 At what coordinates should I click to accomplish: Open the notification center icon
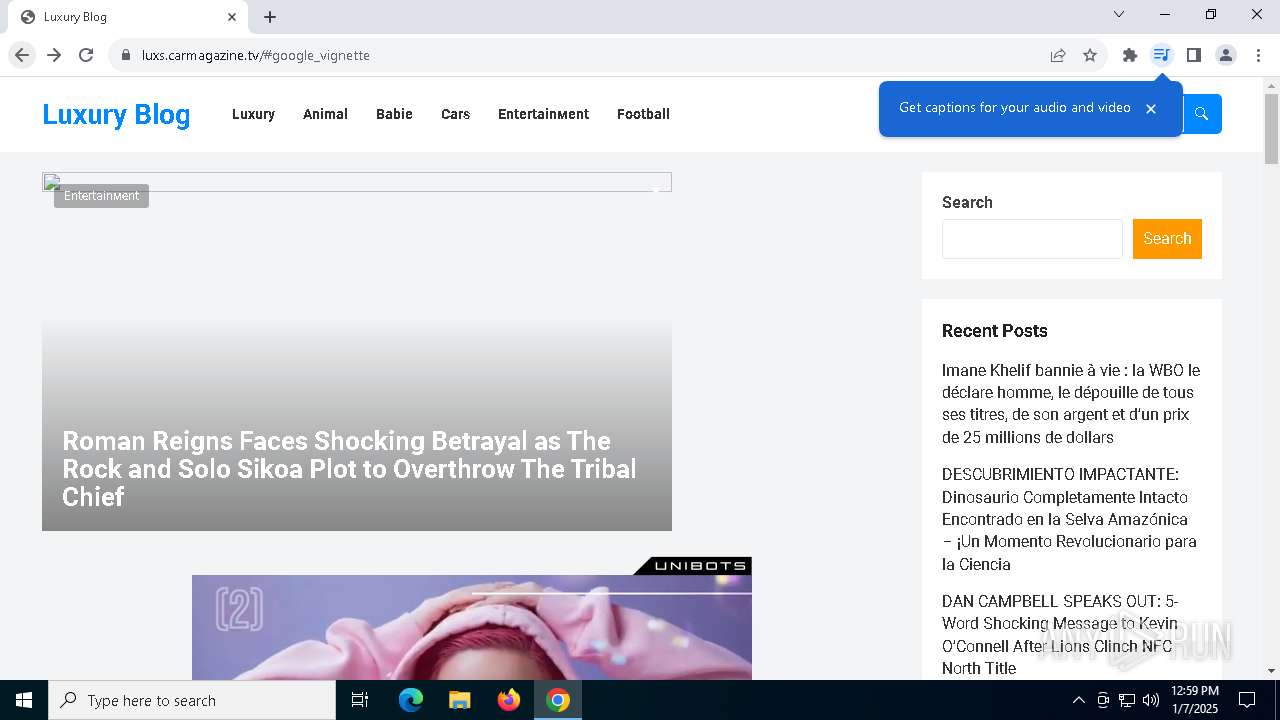pos(1247,700)
